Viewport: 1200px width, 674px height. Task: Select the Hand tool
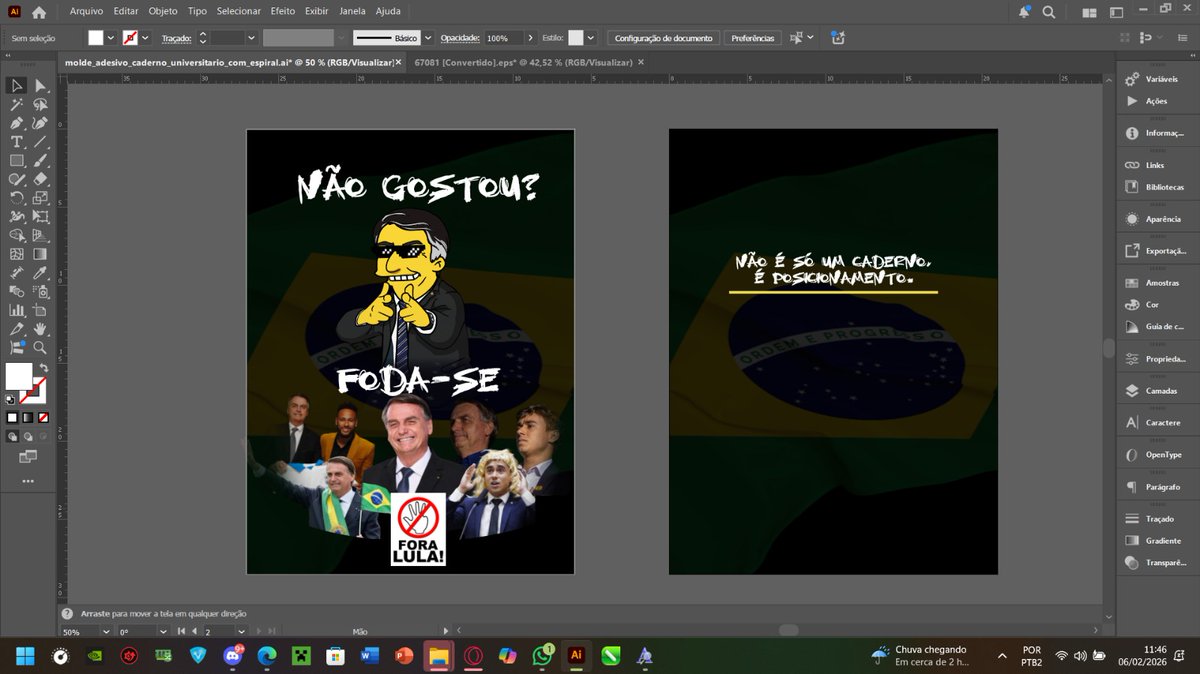[40, 329]
